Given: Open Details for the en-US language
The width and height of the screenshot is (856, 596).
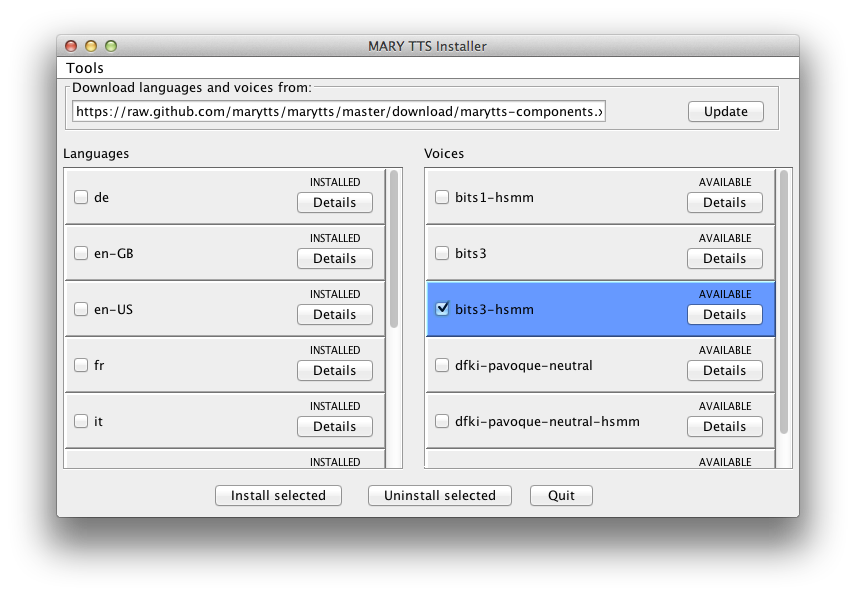Looking at the screenshot, I should pyautogui.click(x=335, y=314).
